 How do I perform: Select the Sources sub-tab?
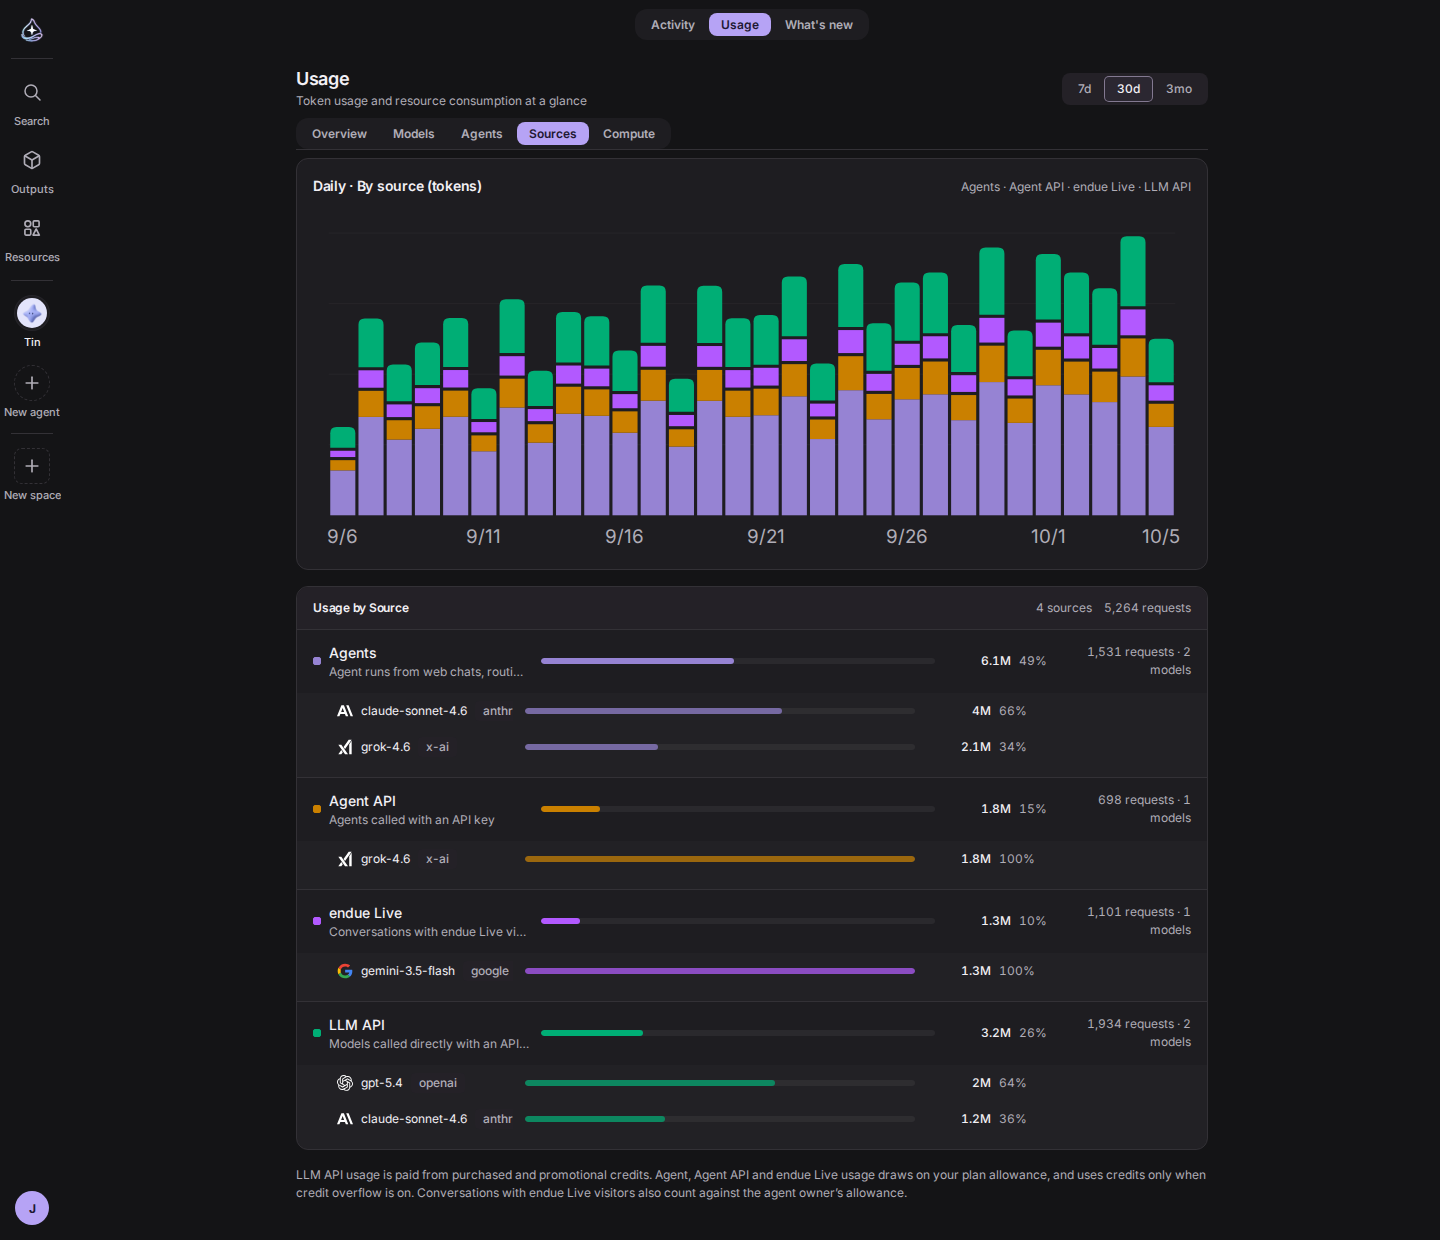point(553,134)
